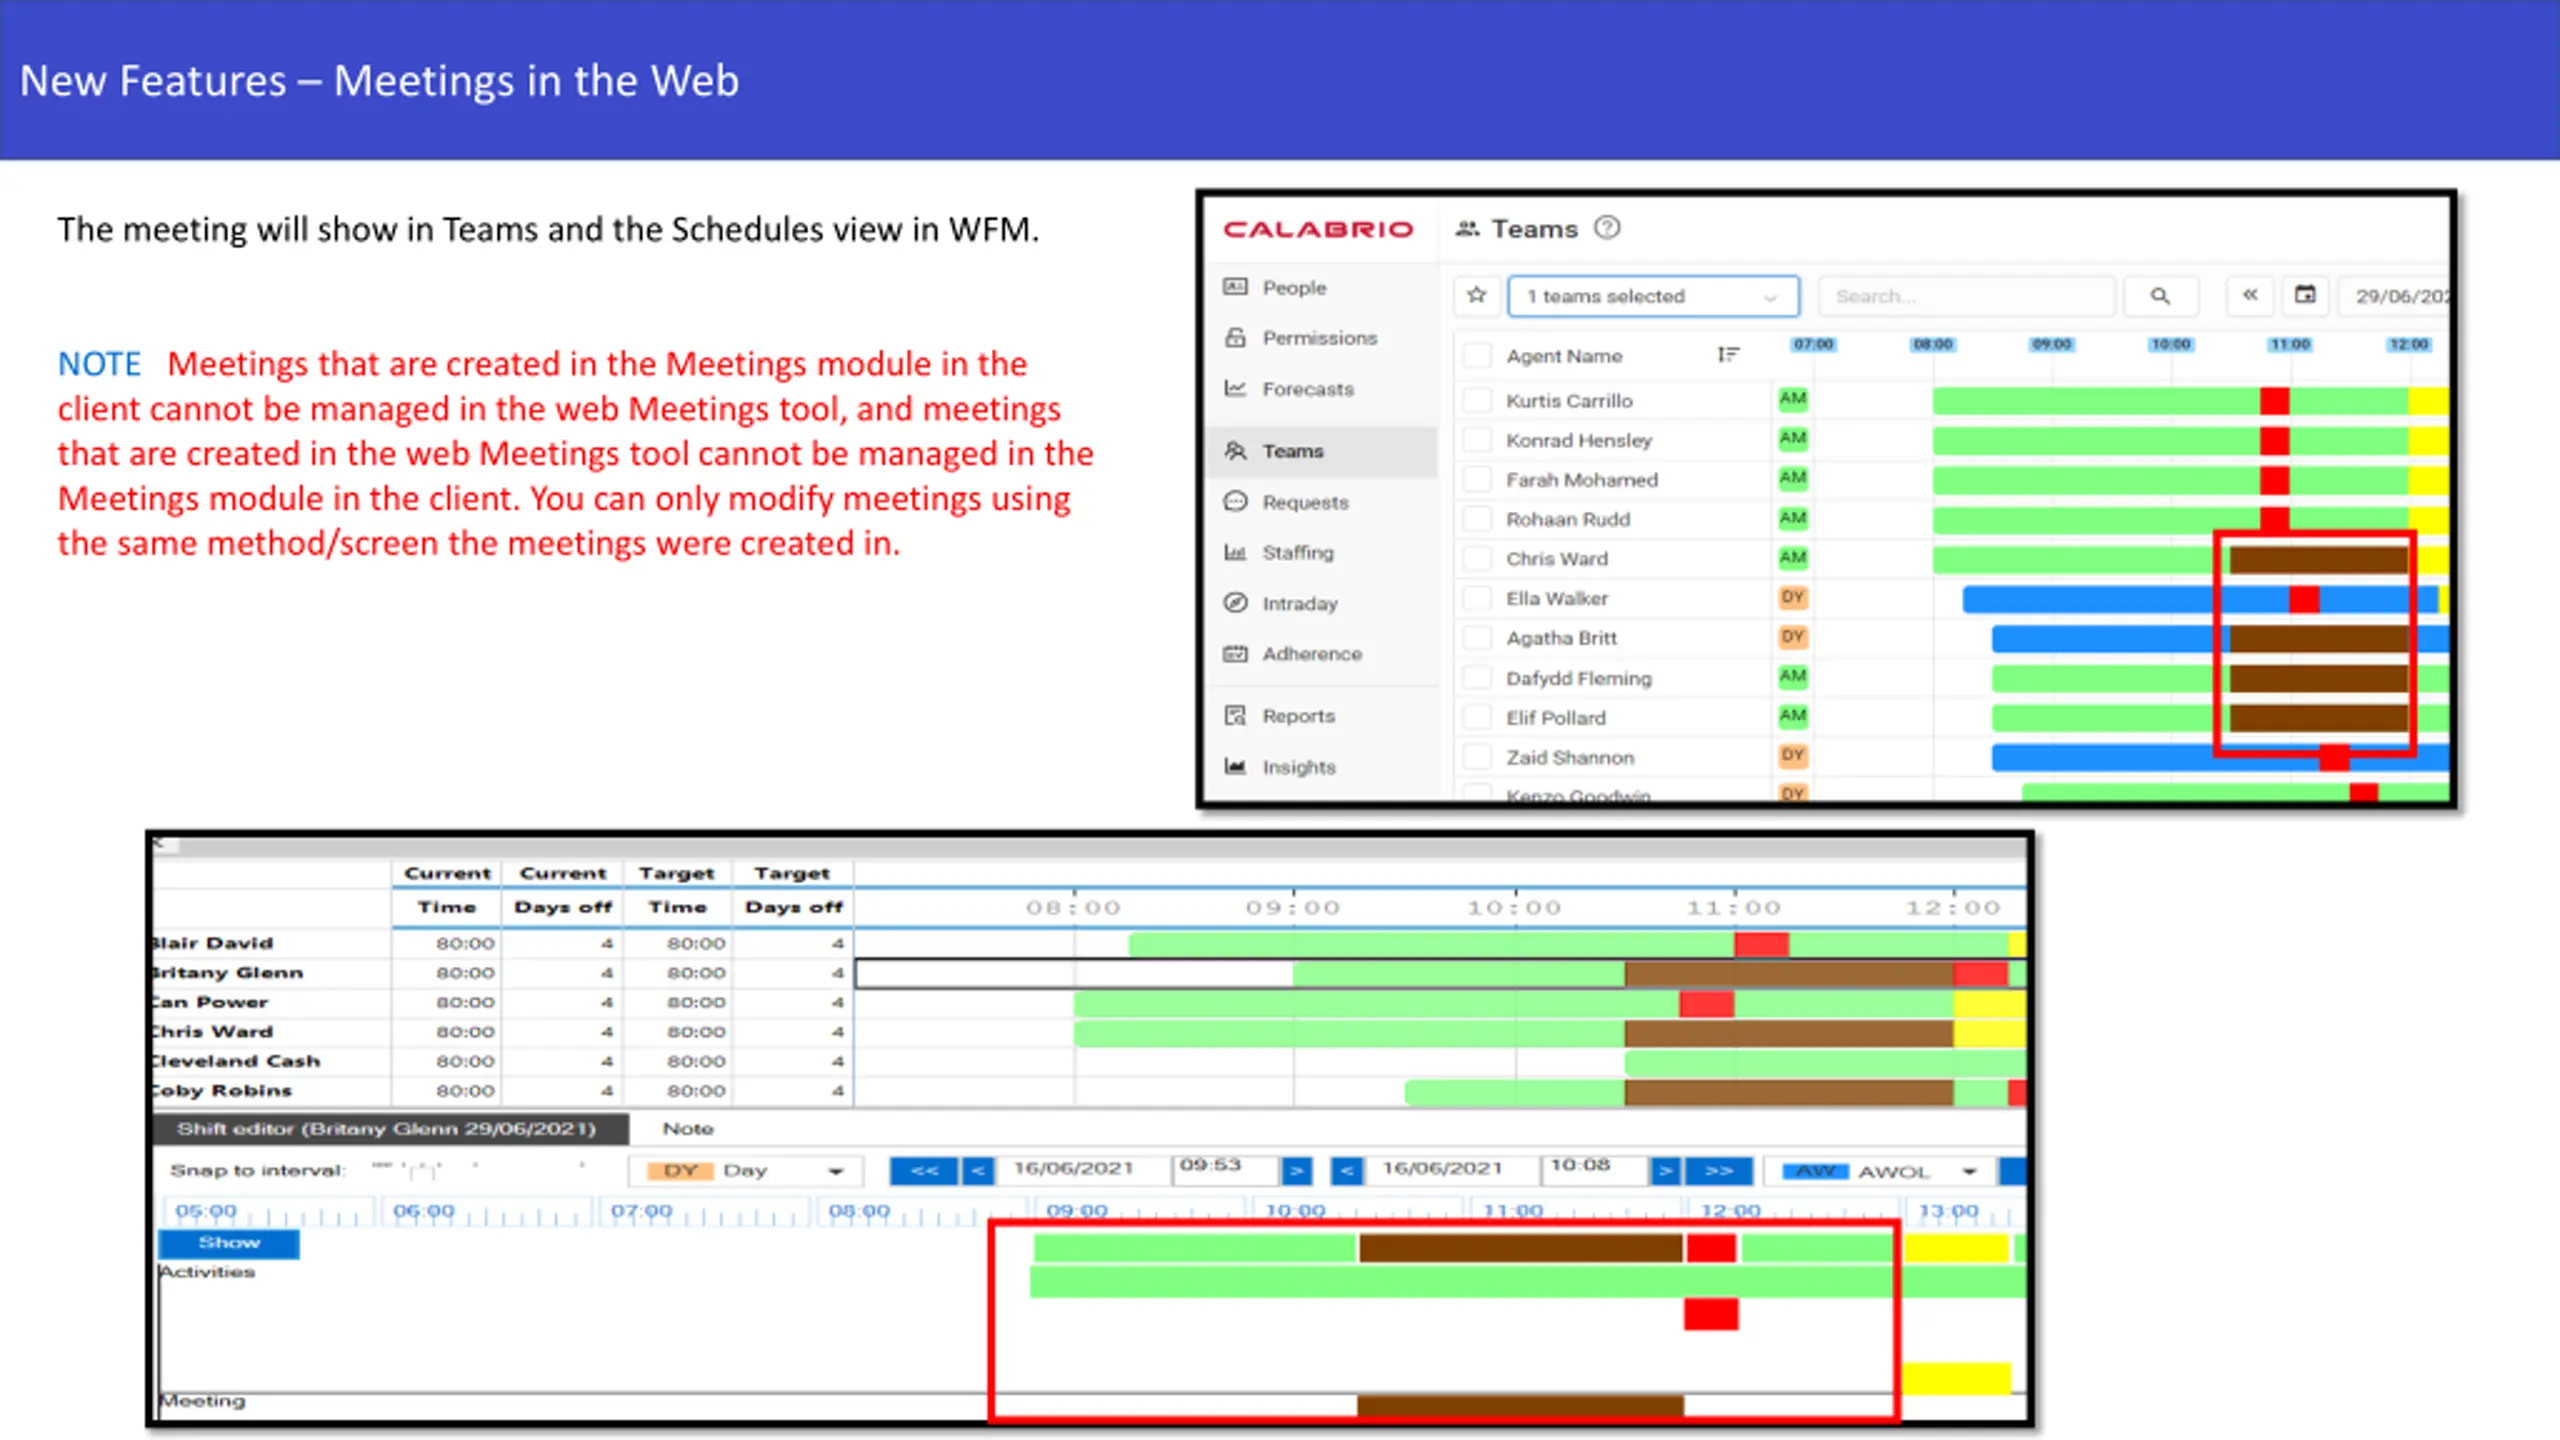Screen dimensions: 2560x1440
Task: Select the Intraday menu item
Action: 1300,603
